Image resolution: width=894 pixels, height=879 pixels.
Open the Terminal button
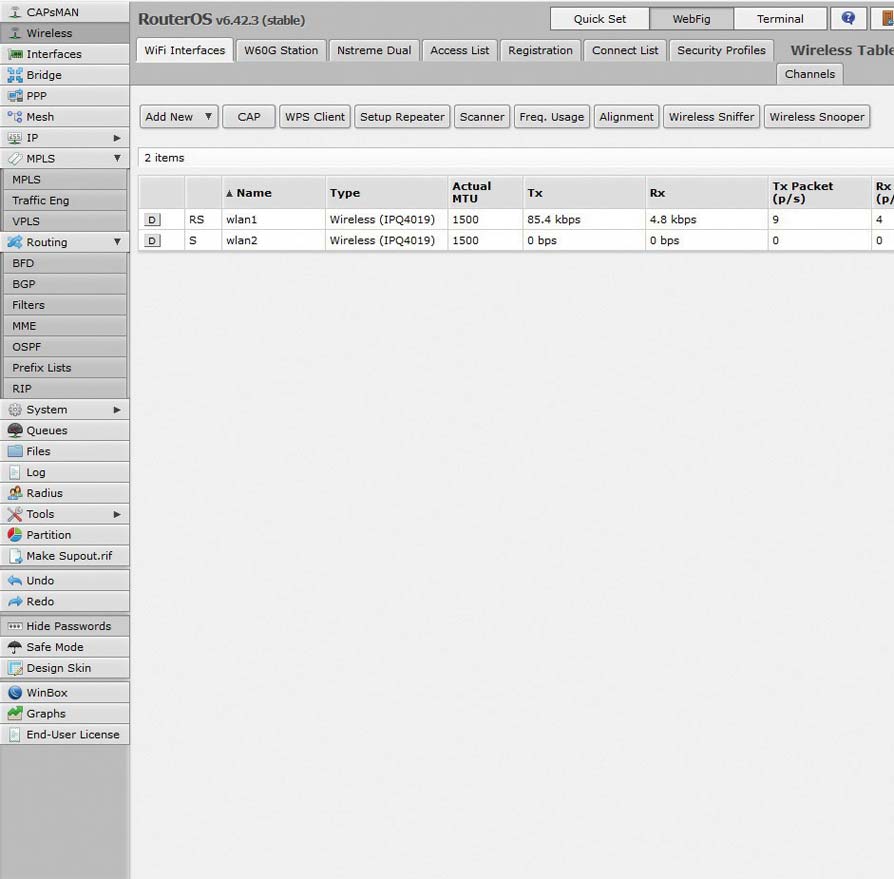pos(780,19)
